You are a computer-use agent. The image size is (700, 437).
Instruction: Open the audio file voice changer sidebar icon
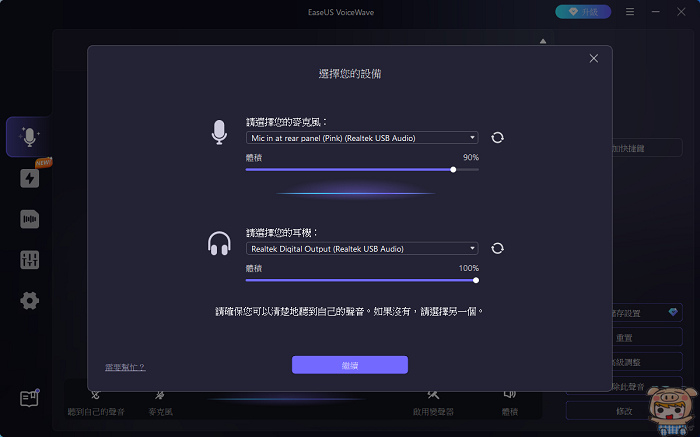pos(29,219)
